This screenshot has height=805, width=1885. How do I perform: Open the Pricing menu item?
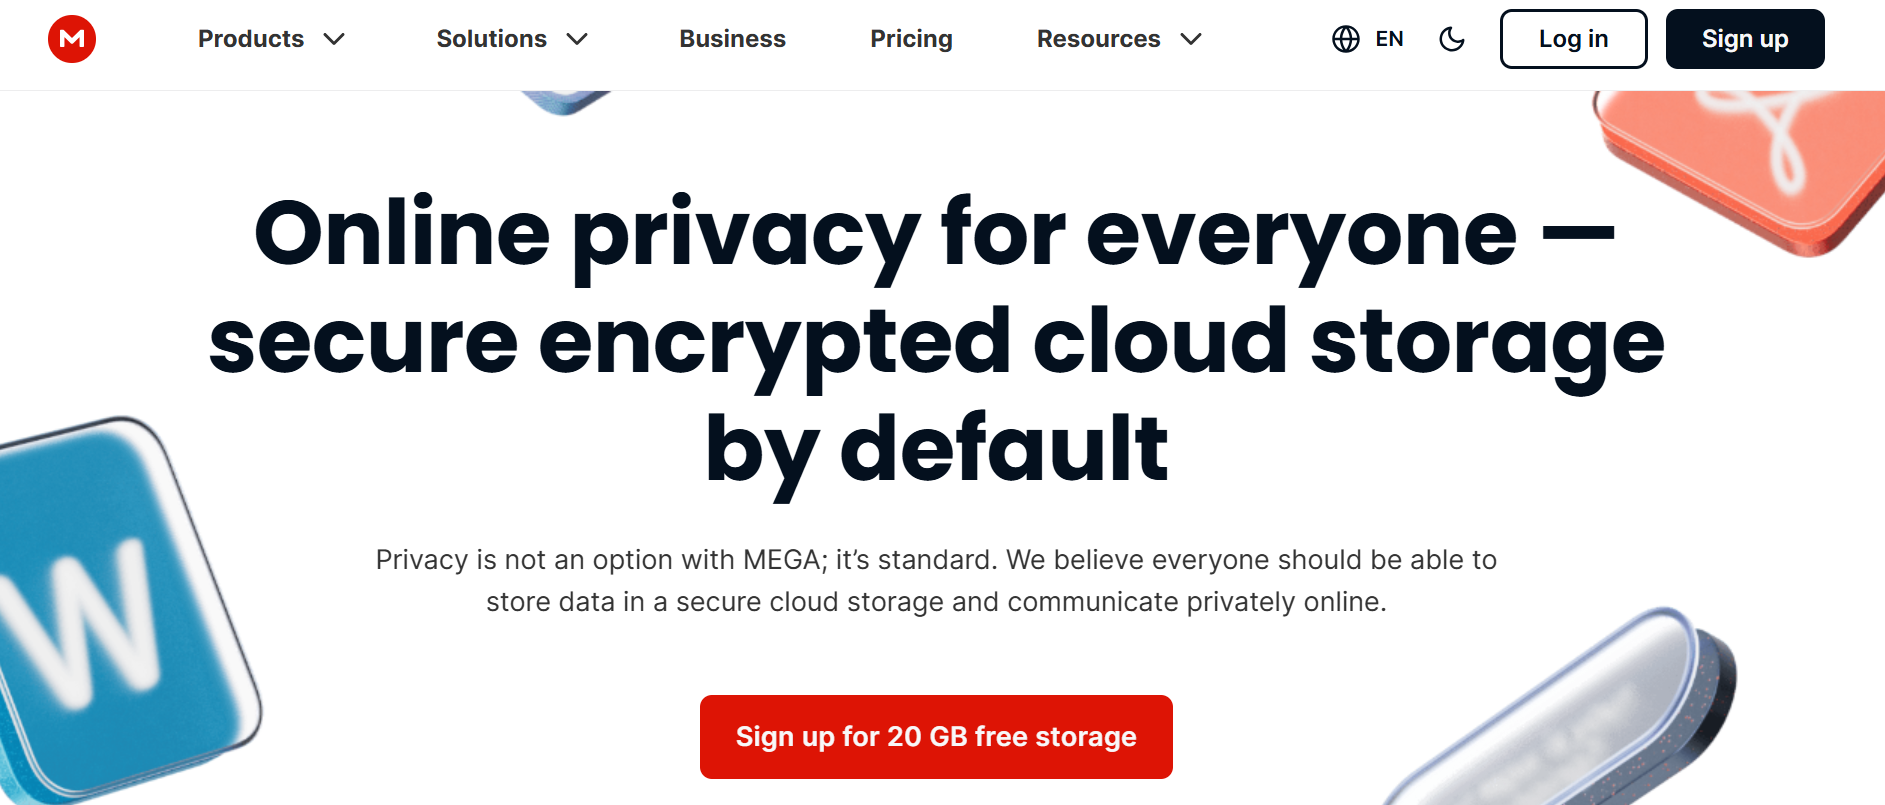tap(911, 39)
